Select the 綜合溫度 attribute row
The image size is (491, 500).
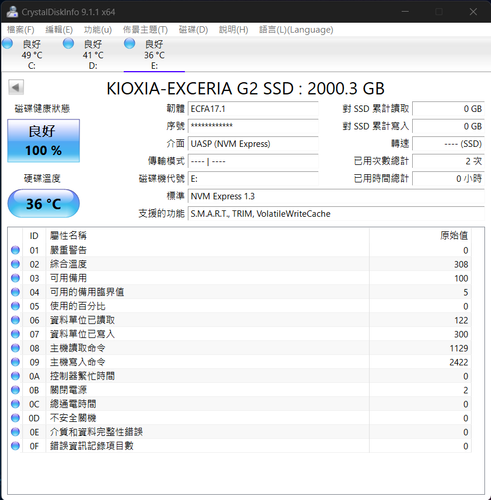point(240,264)
